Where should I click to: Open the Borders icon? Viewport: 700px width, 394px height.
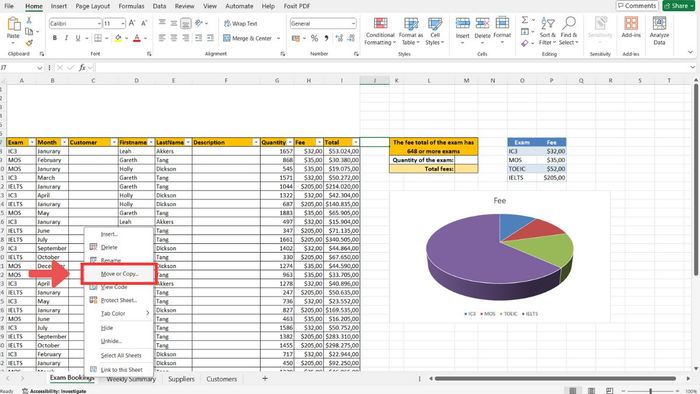pyautogui.click(x=98, y=38)
